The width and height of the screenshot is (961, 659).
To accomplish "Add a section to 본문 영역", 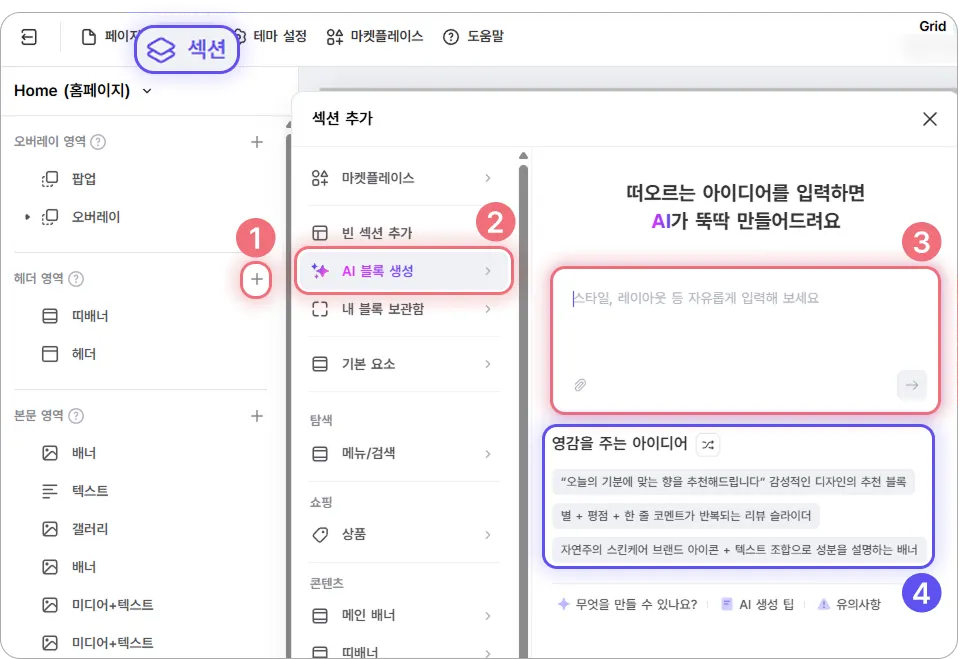I will tap(257, 416).
